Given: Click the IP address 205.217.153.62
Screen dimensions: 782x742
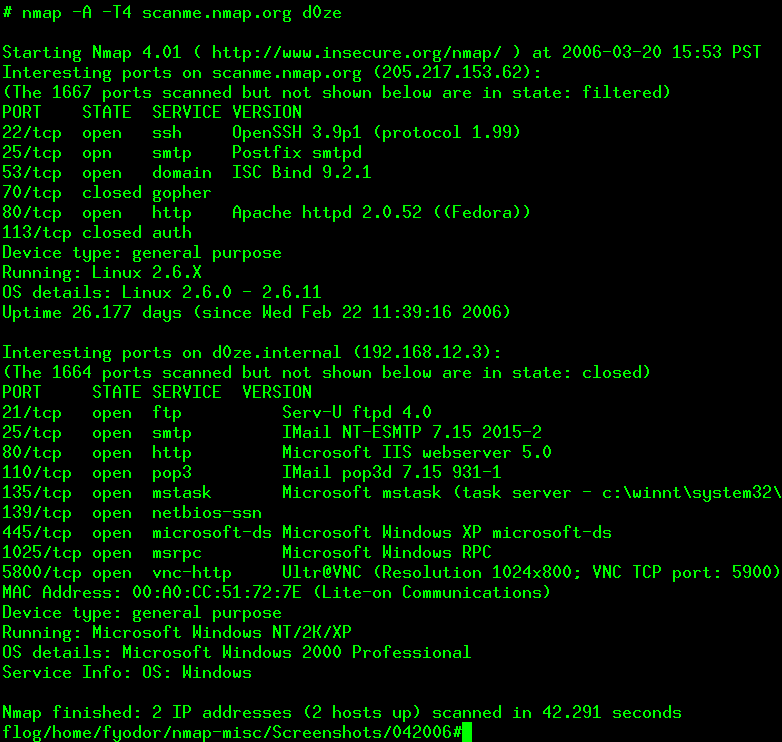Looking at the screenshot, I should pyautogui.click(x=451, y=72).
